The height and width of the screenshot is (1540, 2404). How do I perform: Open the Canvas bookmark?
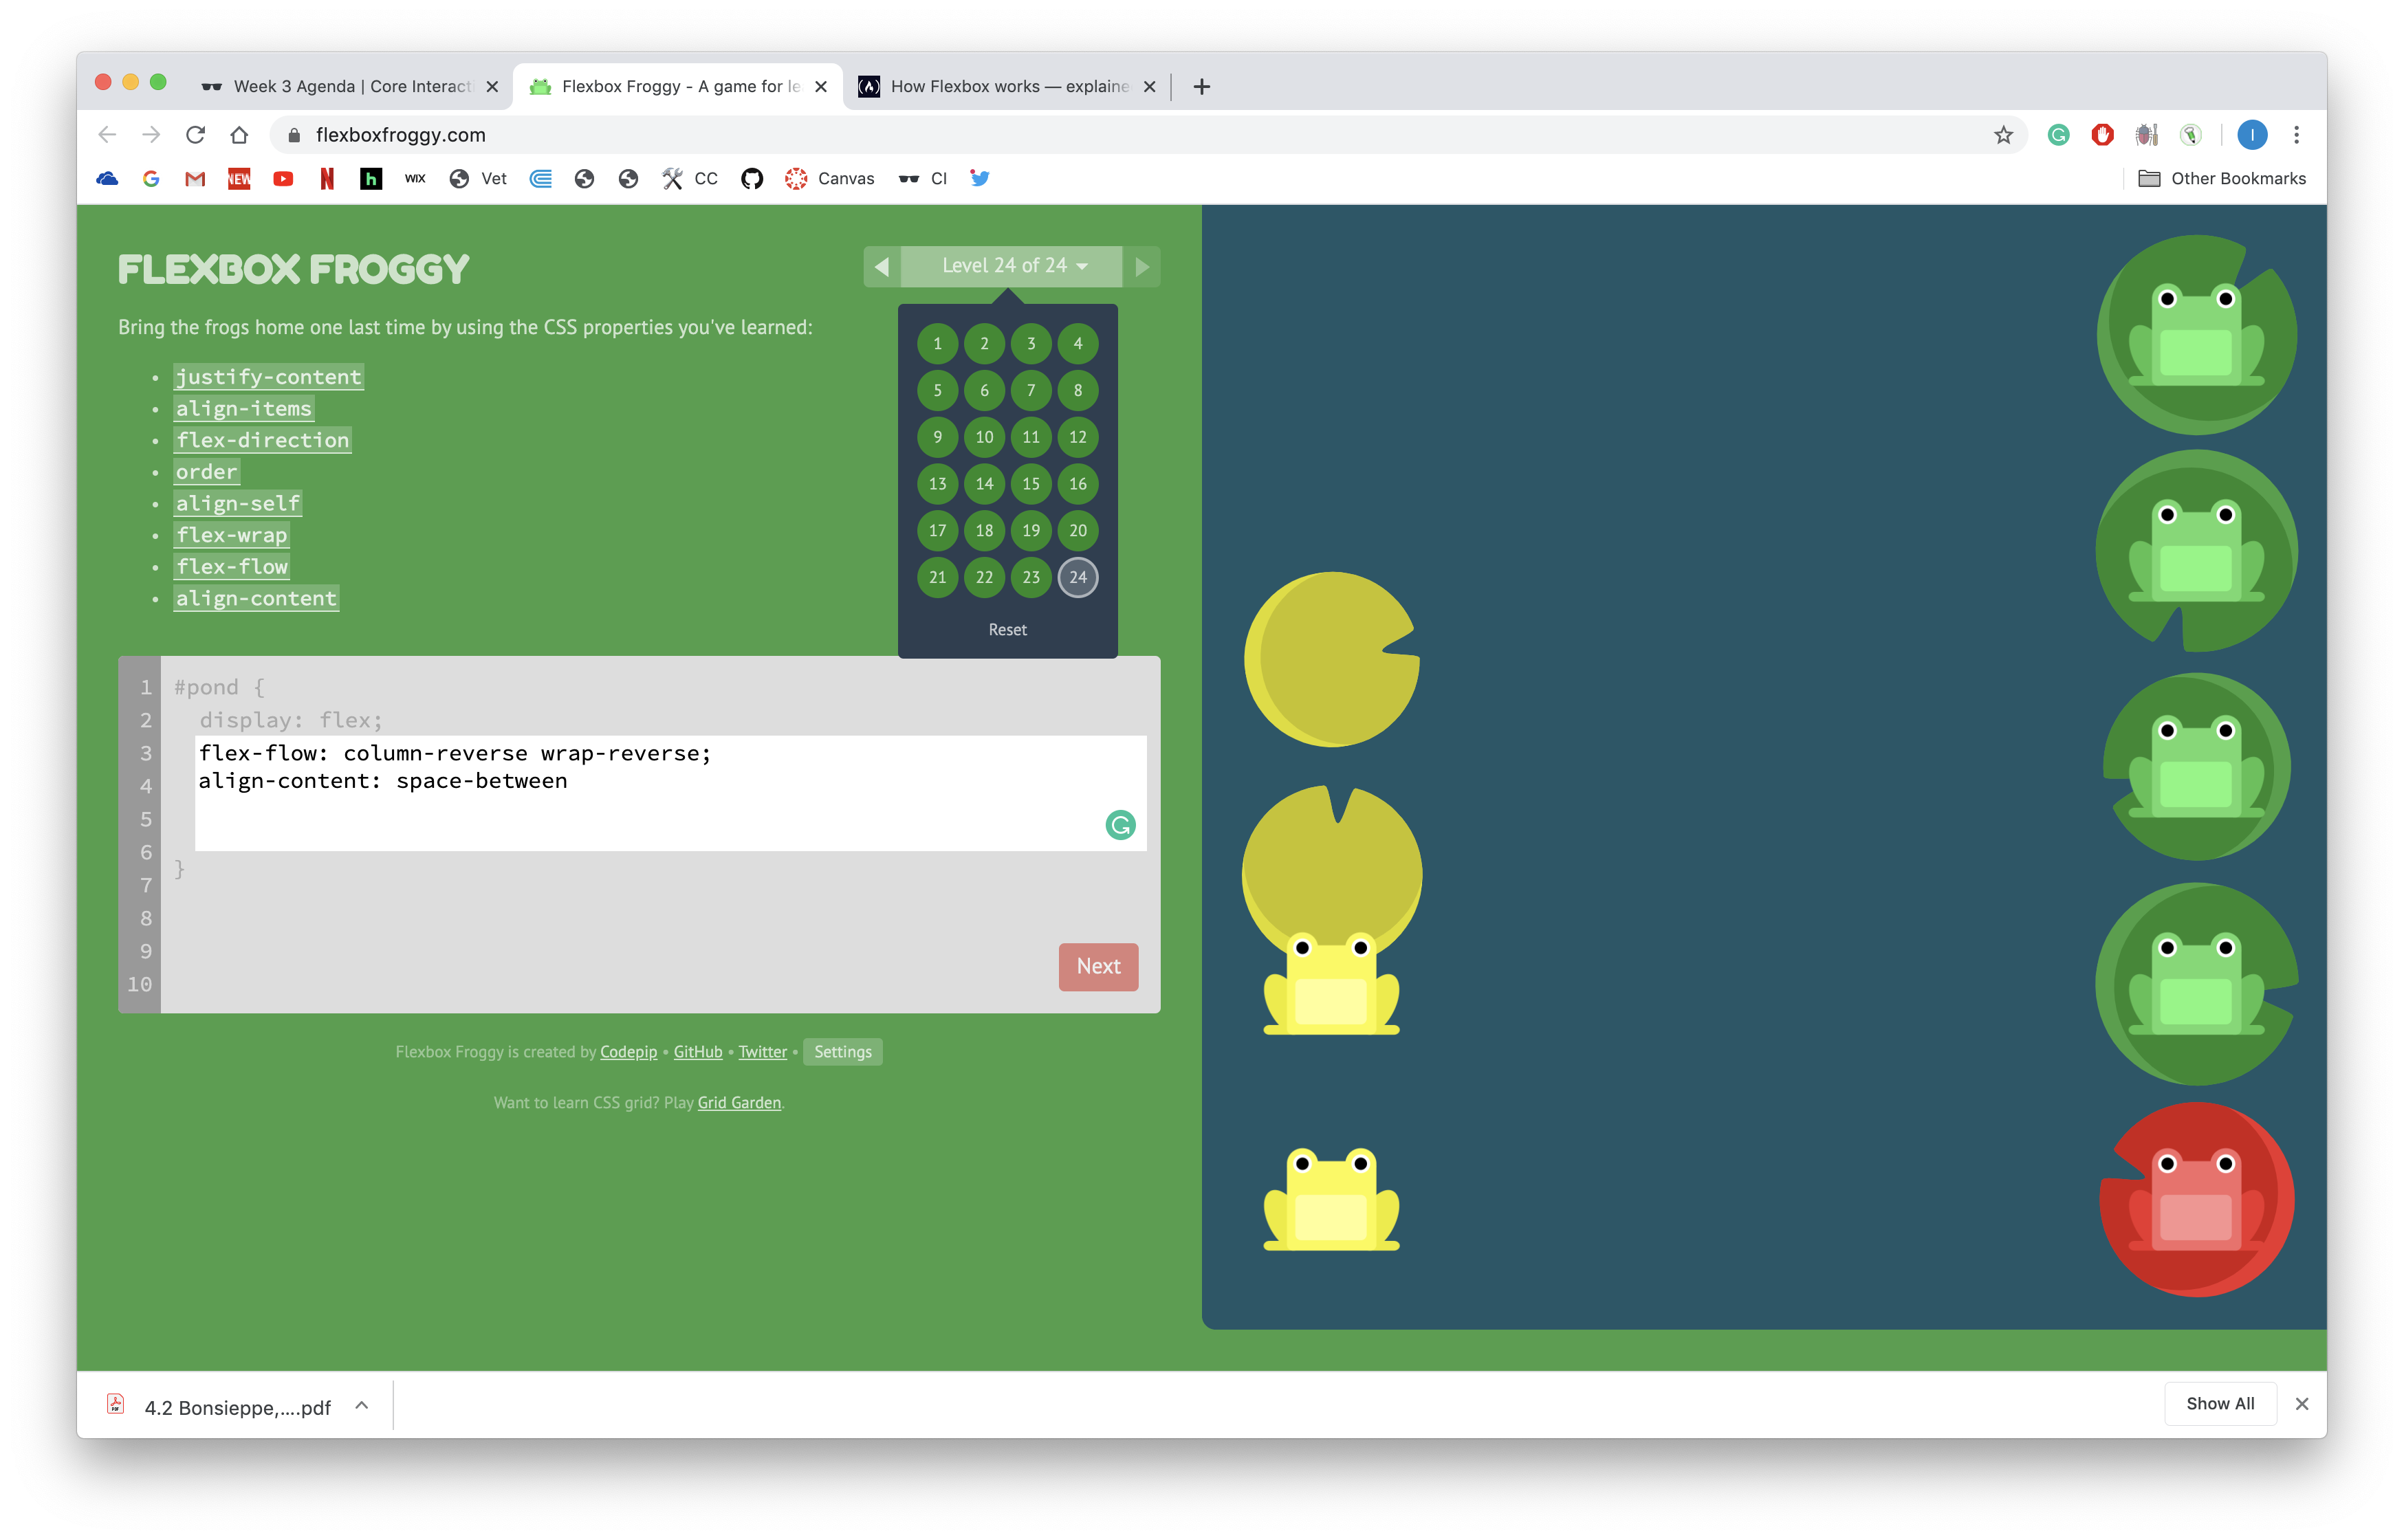pyautogui.click(x=830, y=179)
